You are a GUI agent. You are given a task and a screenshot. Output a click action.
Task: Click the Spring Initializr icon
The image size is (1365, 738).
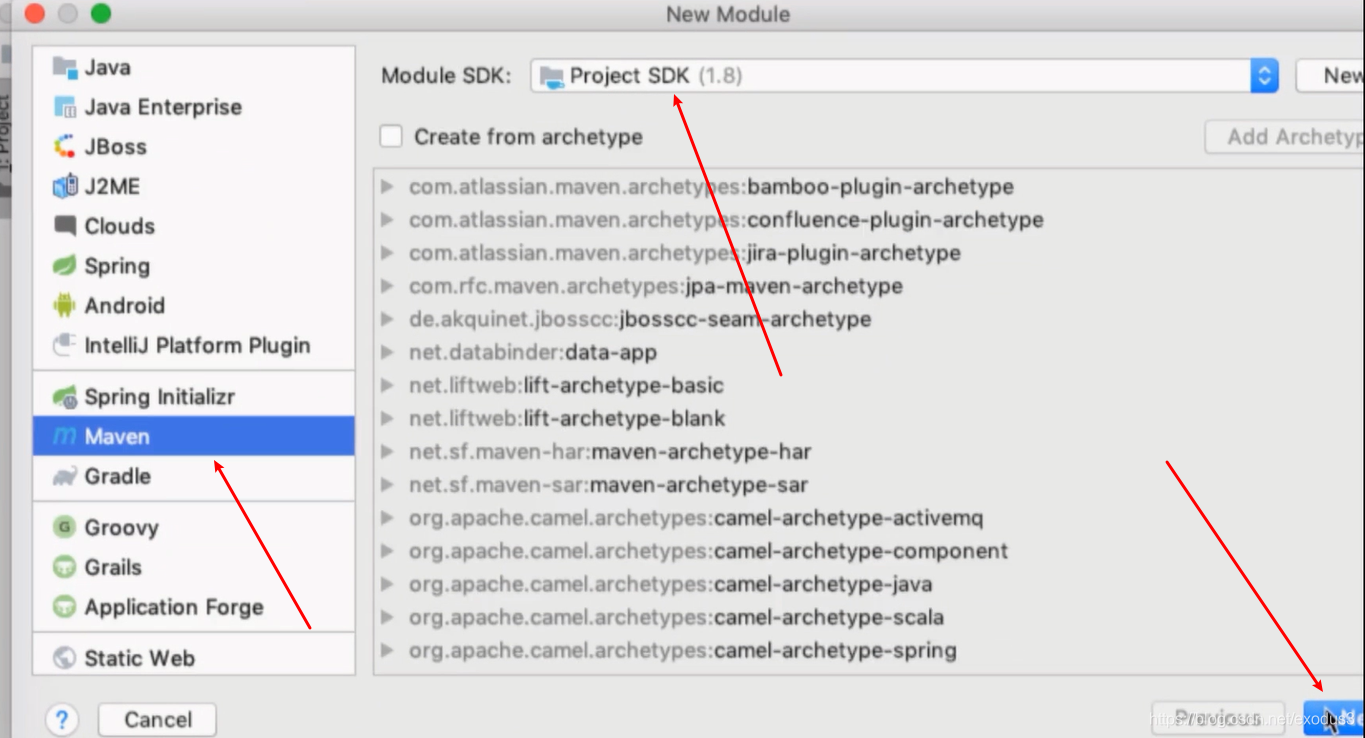pos(65,397)
